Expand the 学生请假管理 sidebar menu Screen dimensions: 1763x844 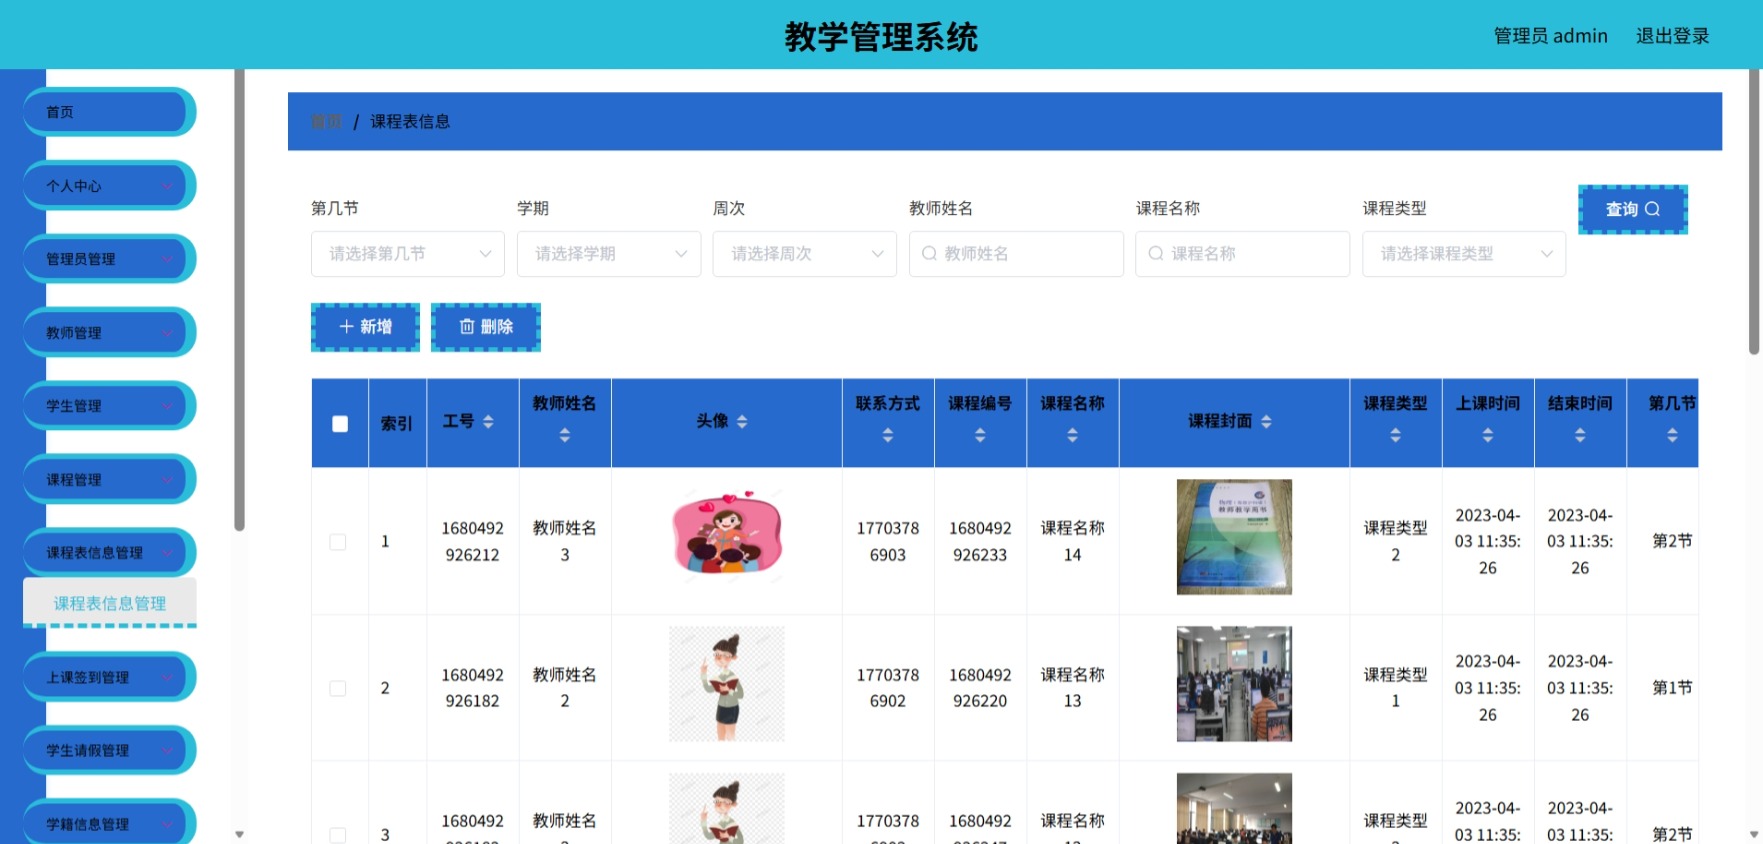click(109, 750)
